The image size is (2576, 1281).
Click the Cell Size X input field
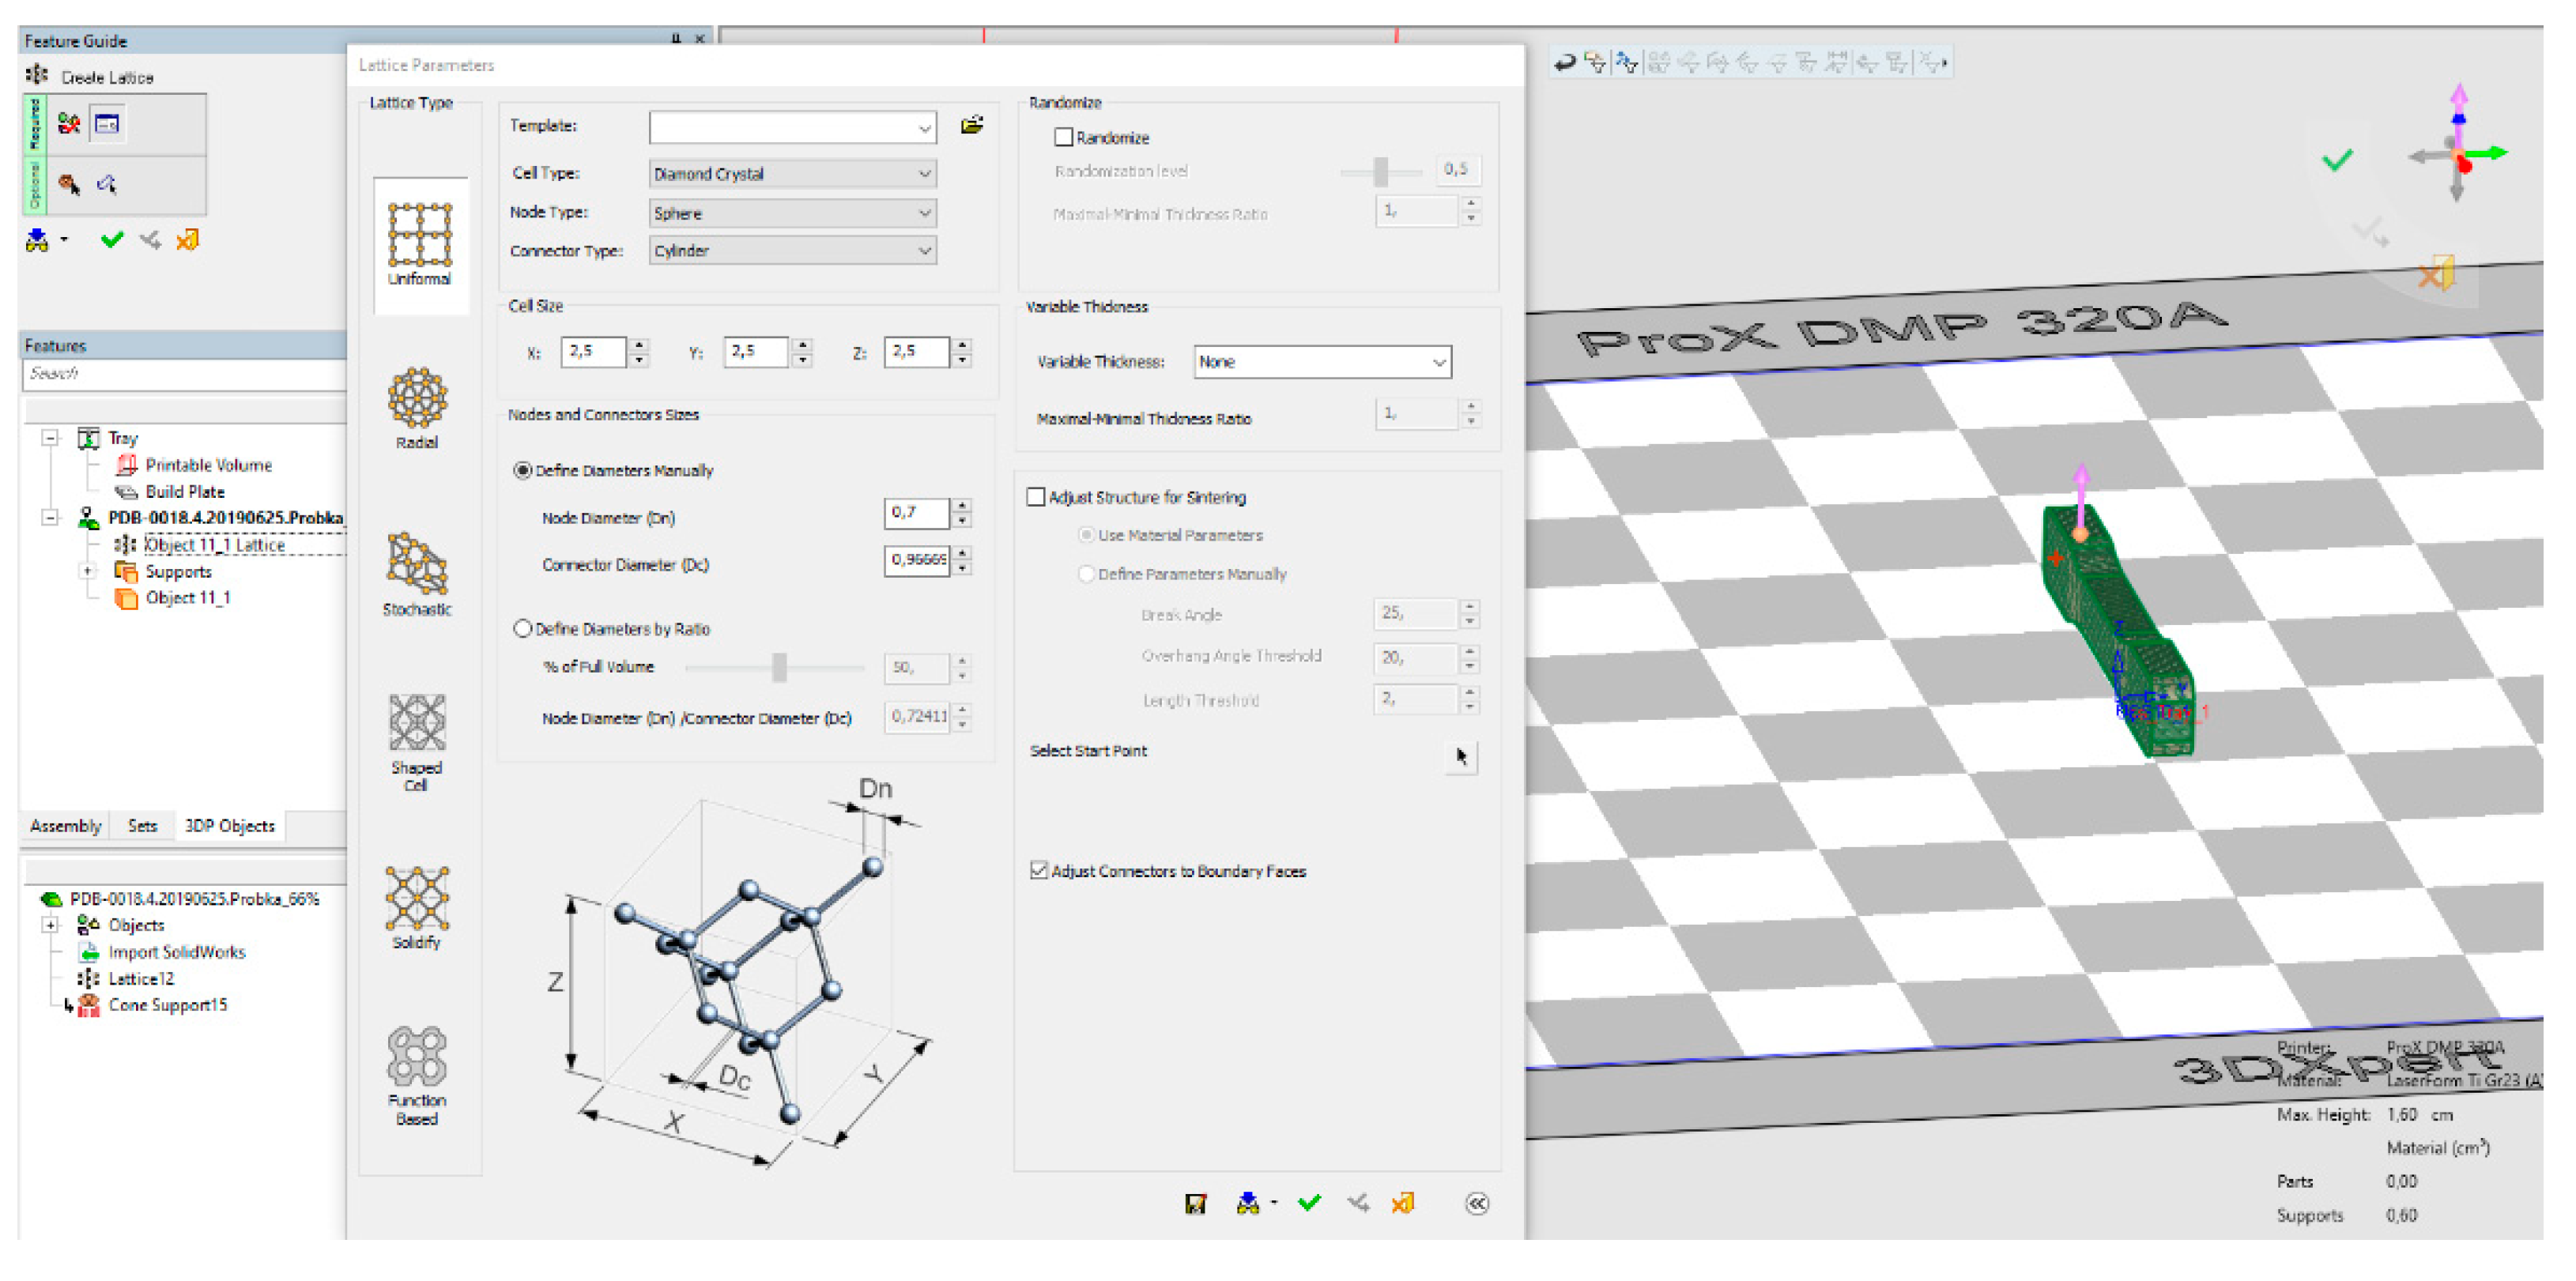(593, 352)
